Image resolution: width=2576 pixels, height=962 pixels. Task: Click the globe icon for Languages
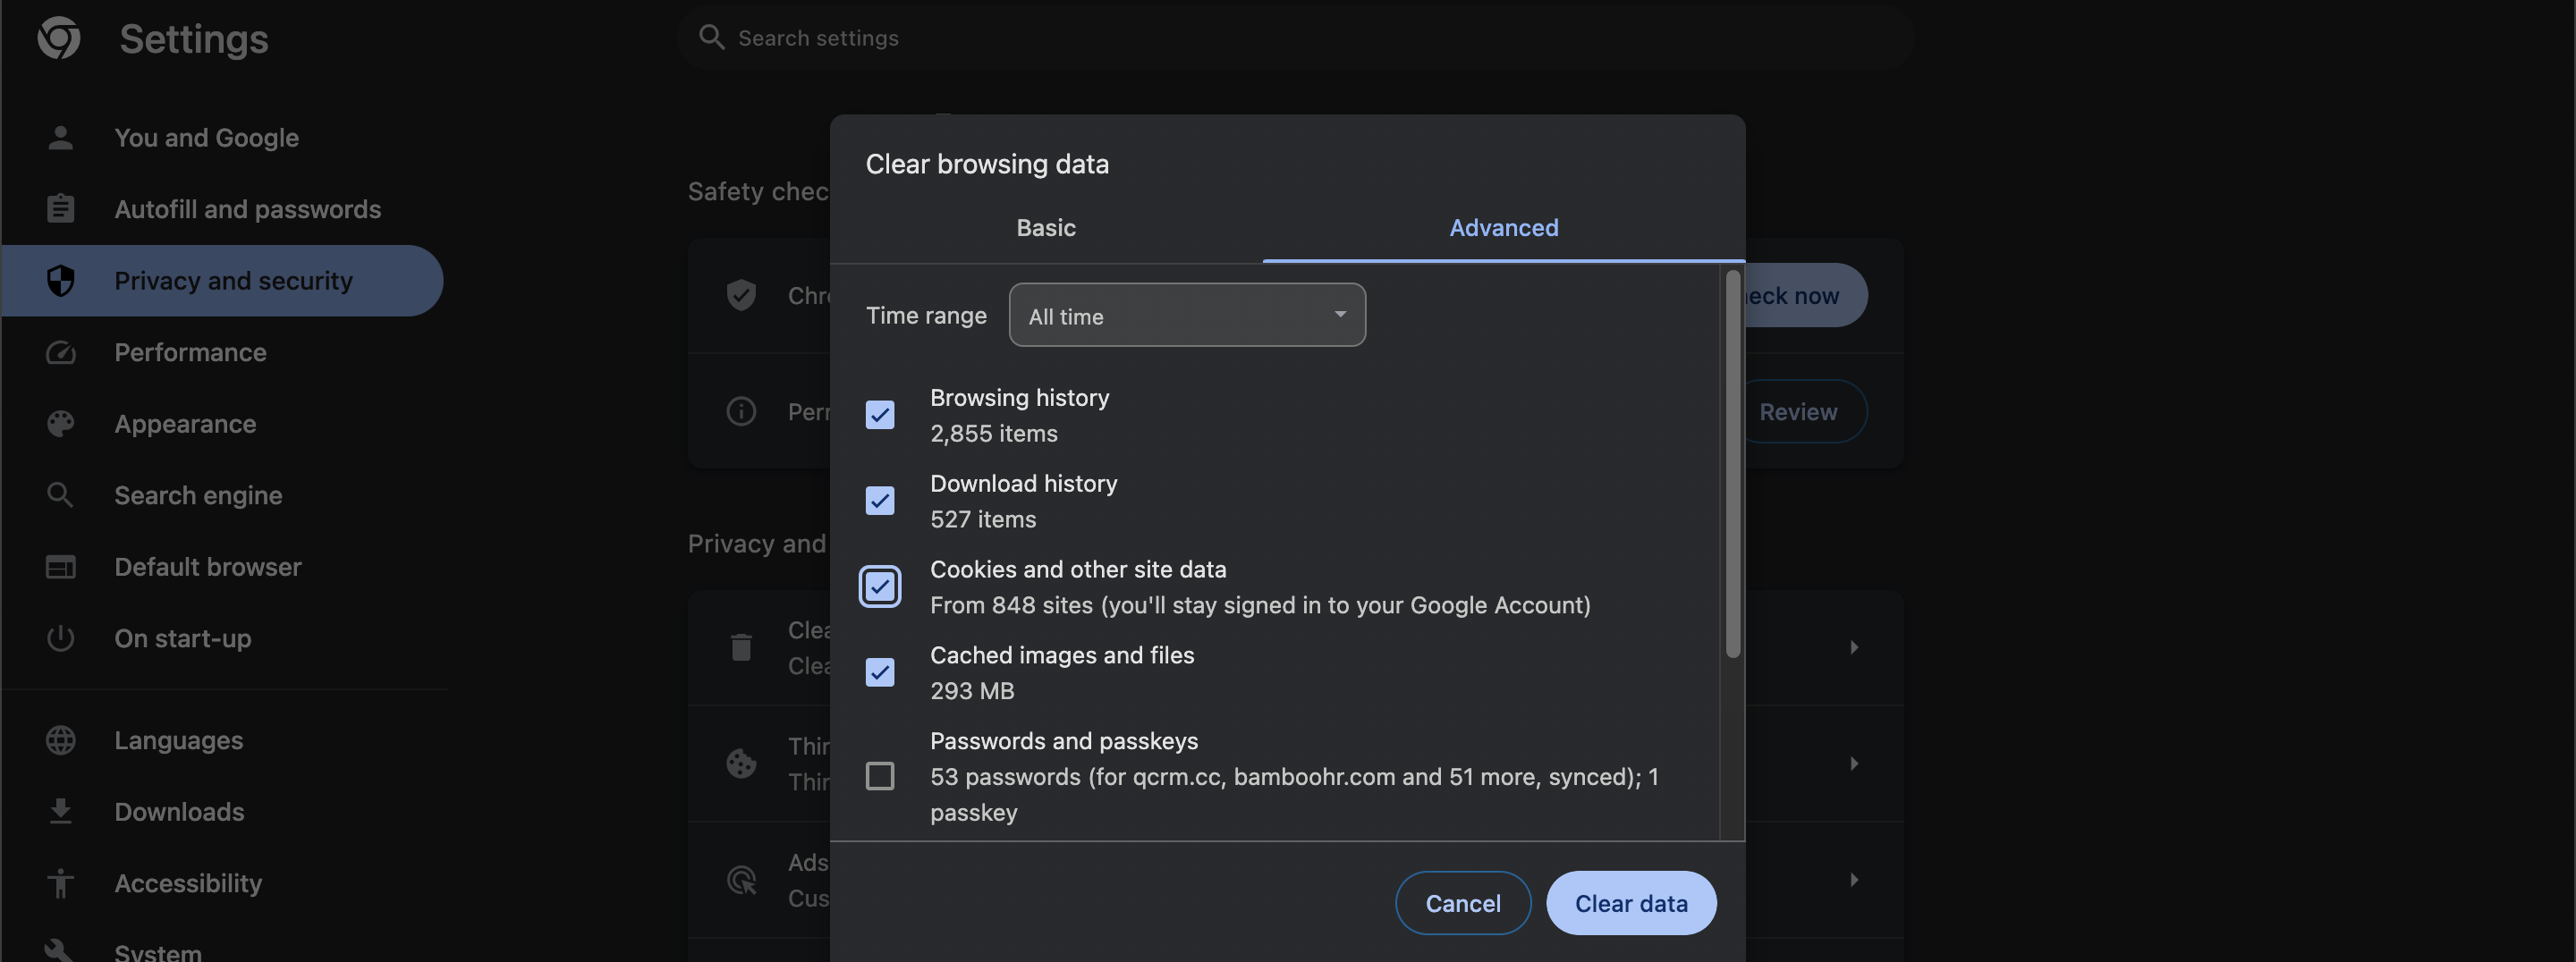[x=60, y=740]
